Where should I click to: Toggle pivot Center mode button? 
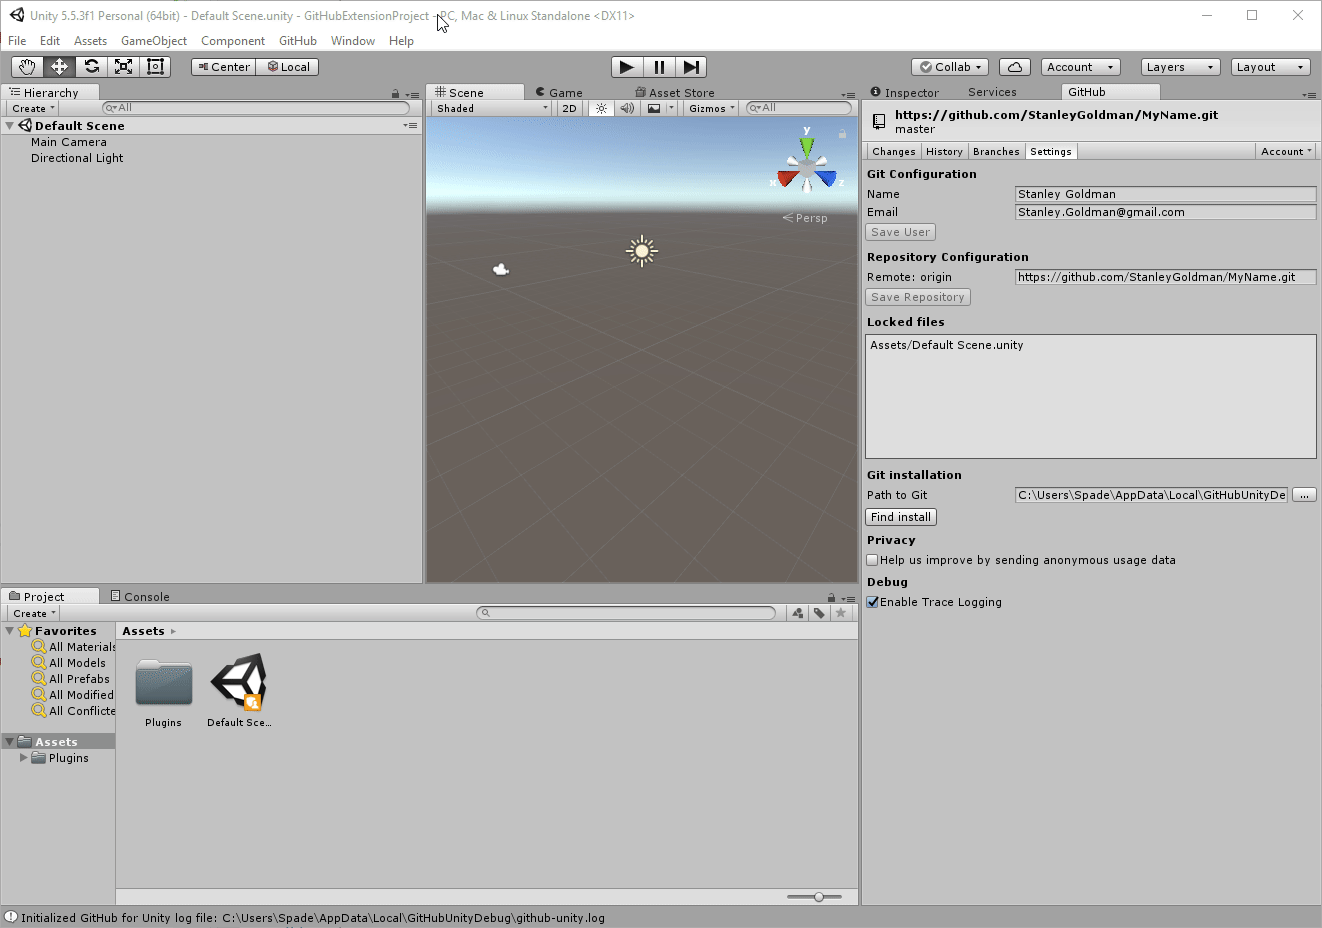pyautogui.click(x=224, y=67)
